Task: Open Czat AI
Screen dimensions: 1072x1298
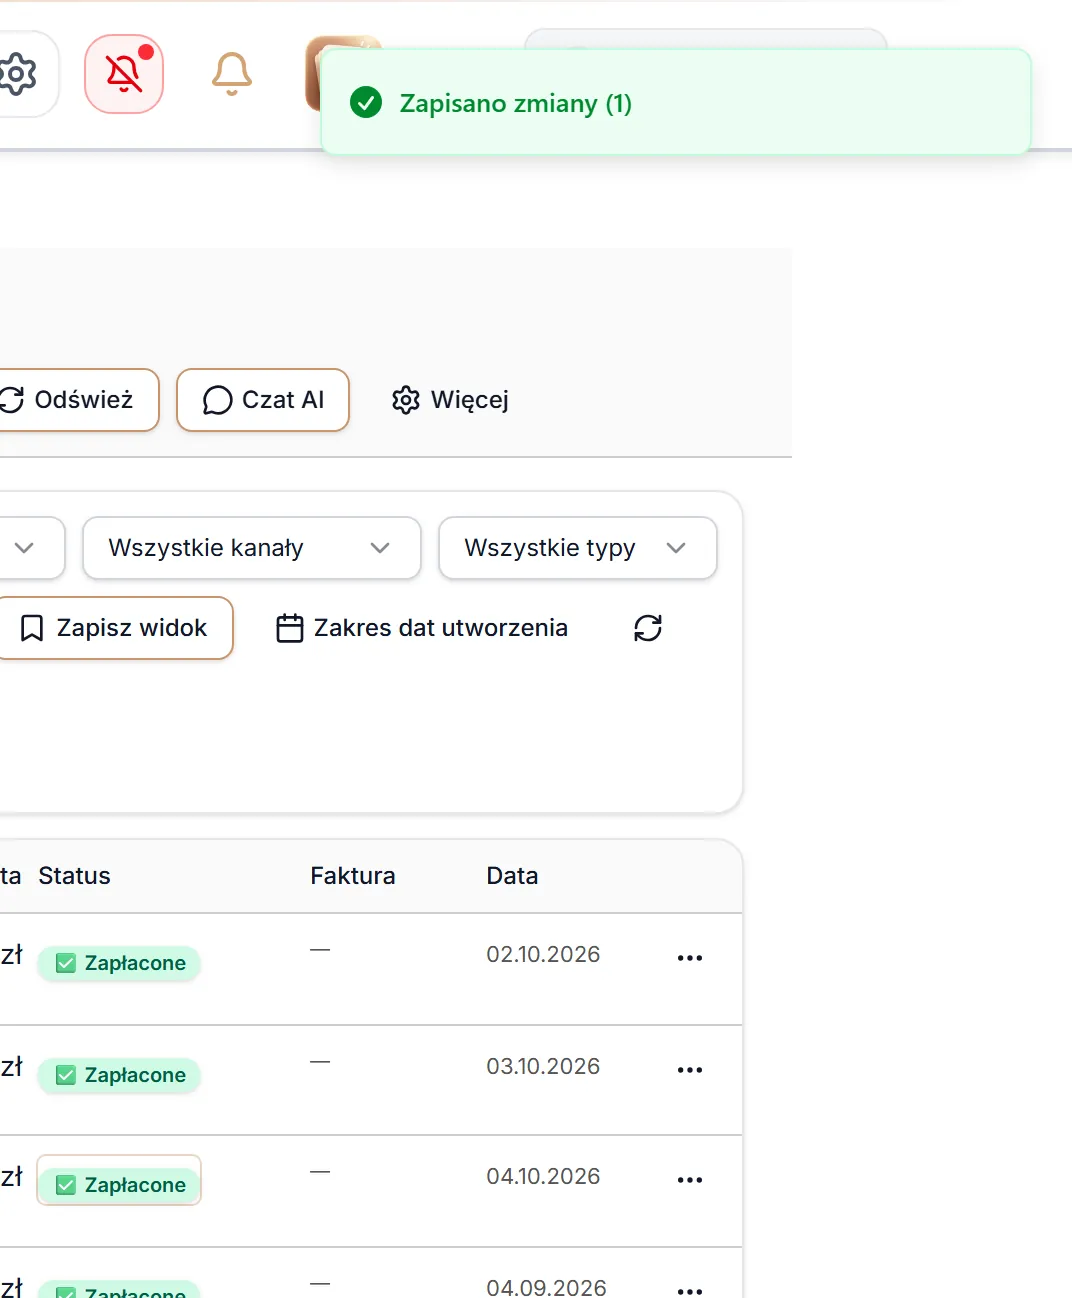Action: tap(263, 400)
